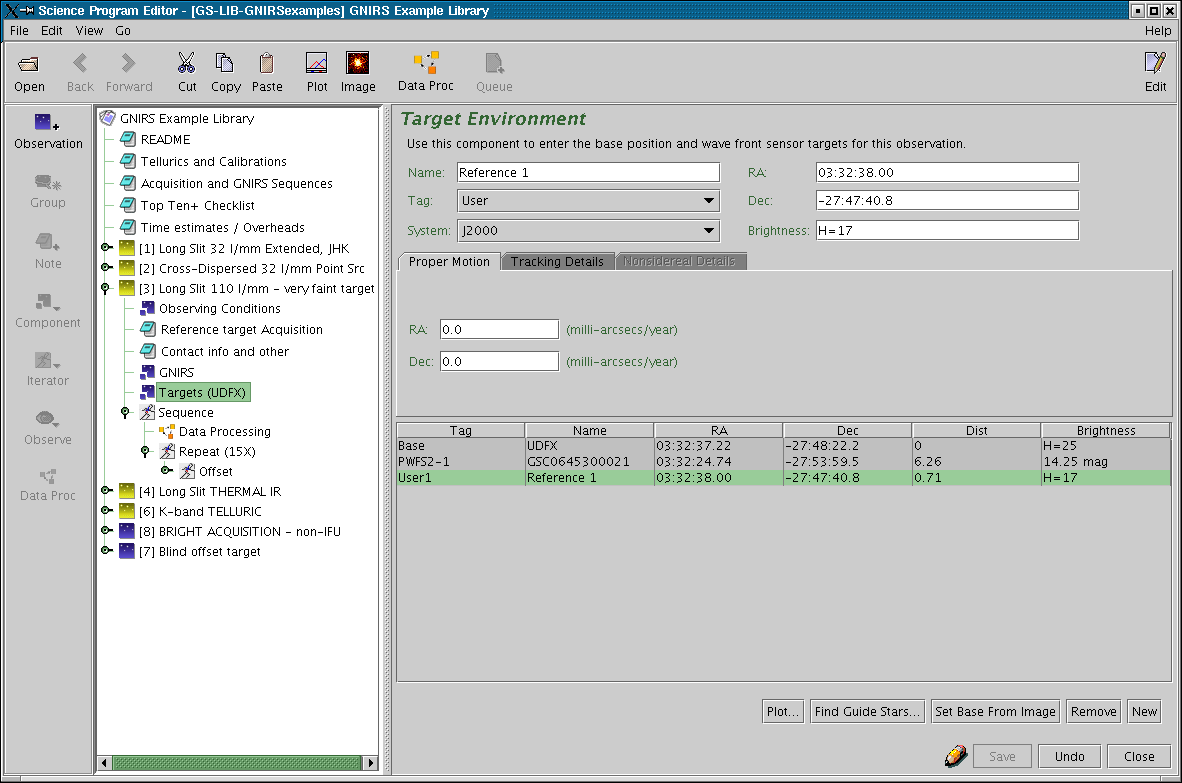
Task: Click the pencil icon beside Save
Action: pos(956,756)
